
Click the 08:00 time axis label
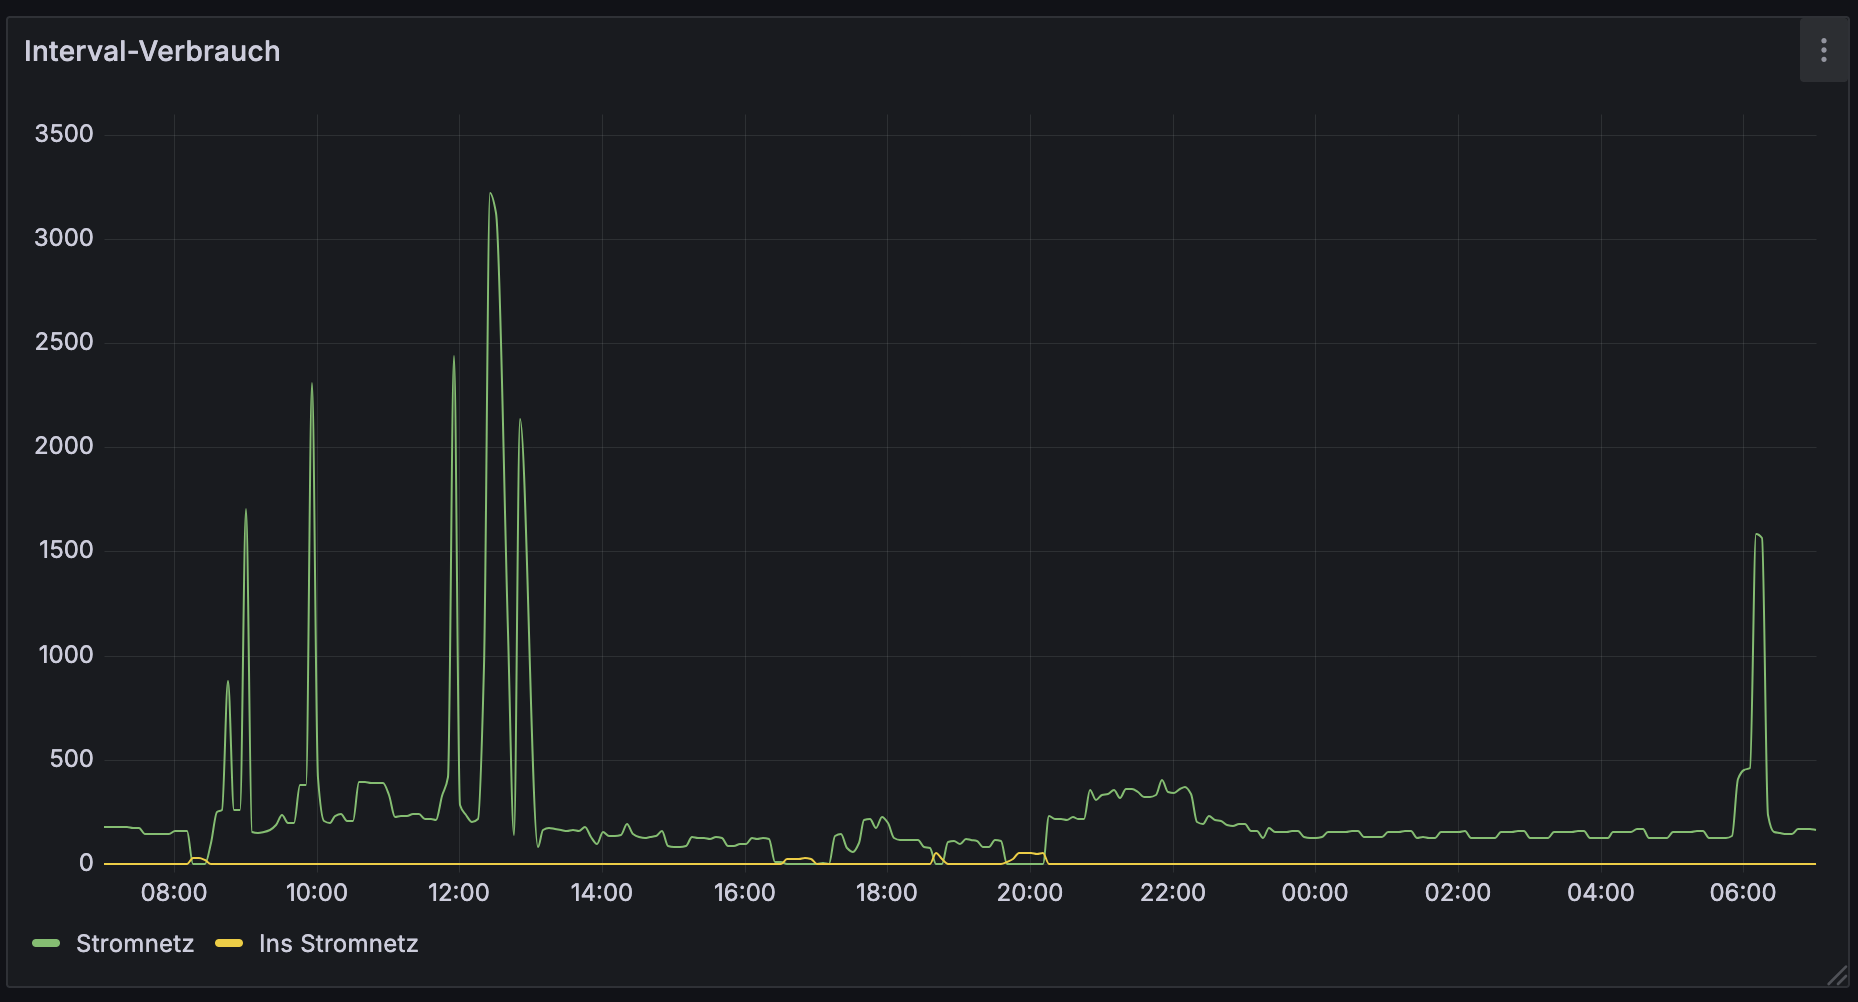tap(174, 892)
